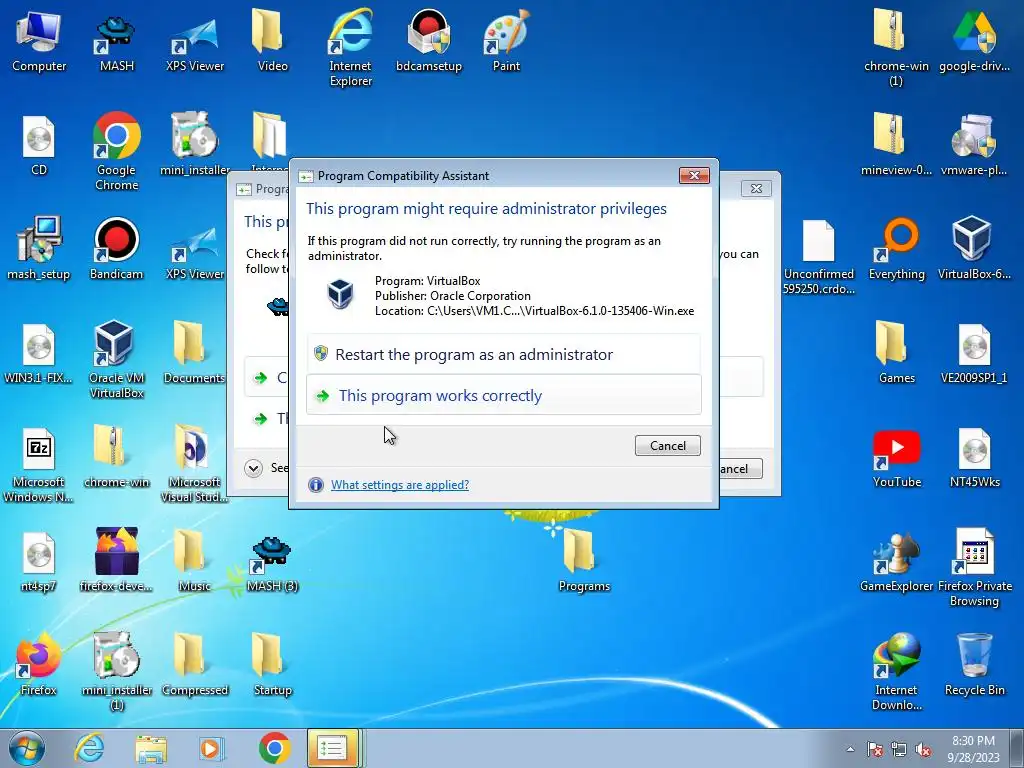1024x768 pixels.
Task: Select the YouTube shortcut icon
Action: click(x=896, y=459)
